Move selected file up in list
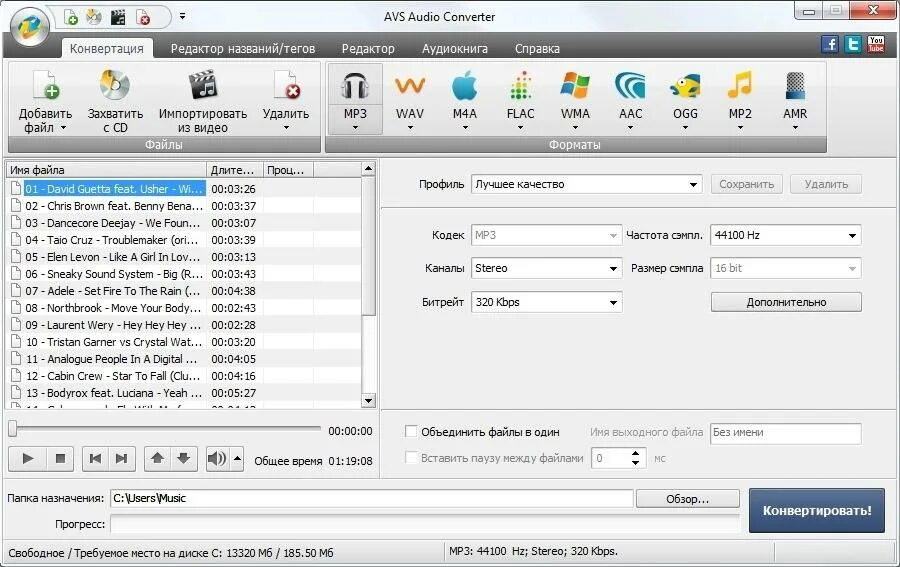 (x=157, y=458)
